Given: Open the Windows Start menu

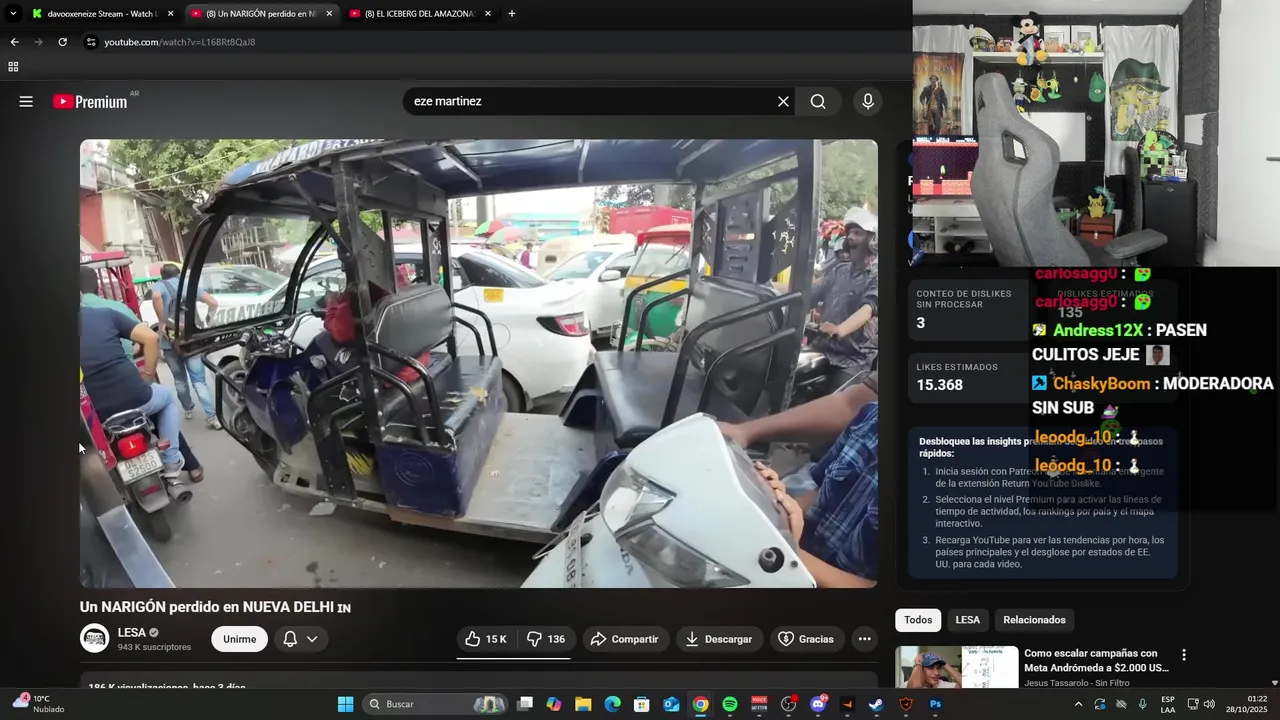Looking at the screenshot, I should (345, 704).
